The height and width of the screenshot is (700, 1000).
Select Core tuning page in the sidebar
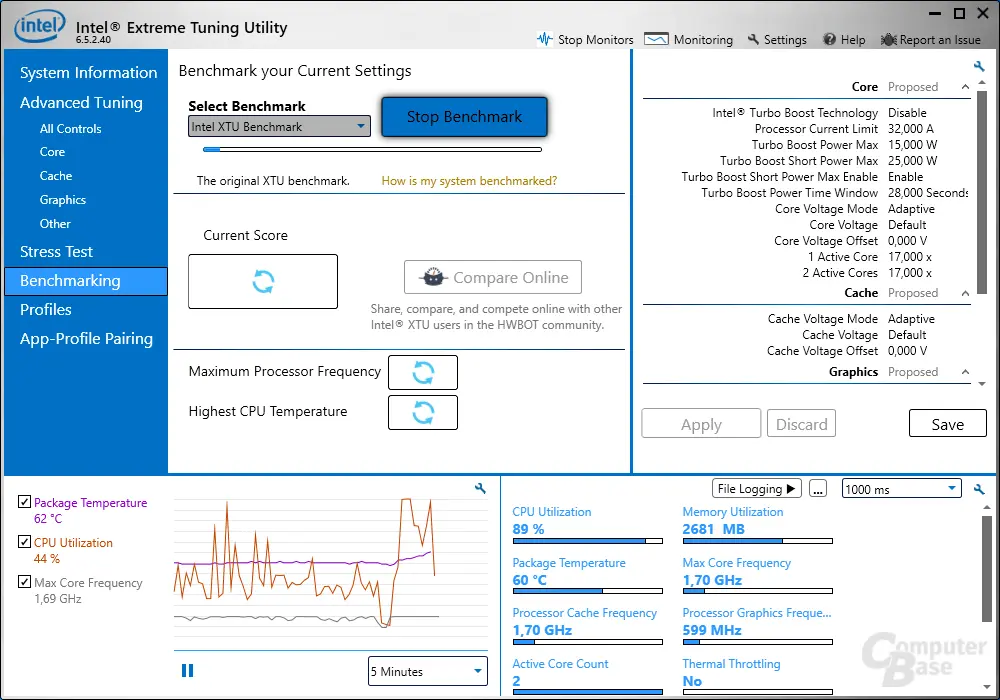pos(52,152)
